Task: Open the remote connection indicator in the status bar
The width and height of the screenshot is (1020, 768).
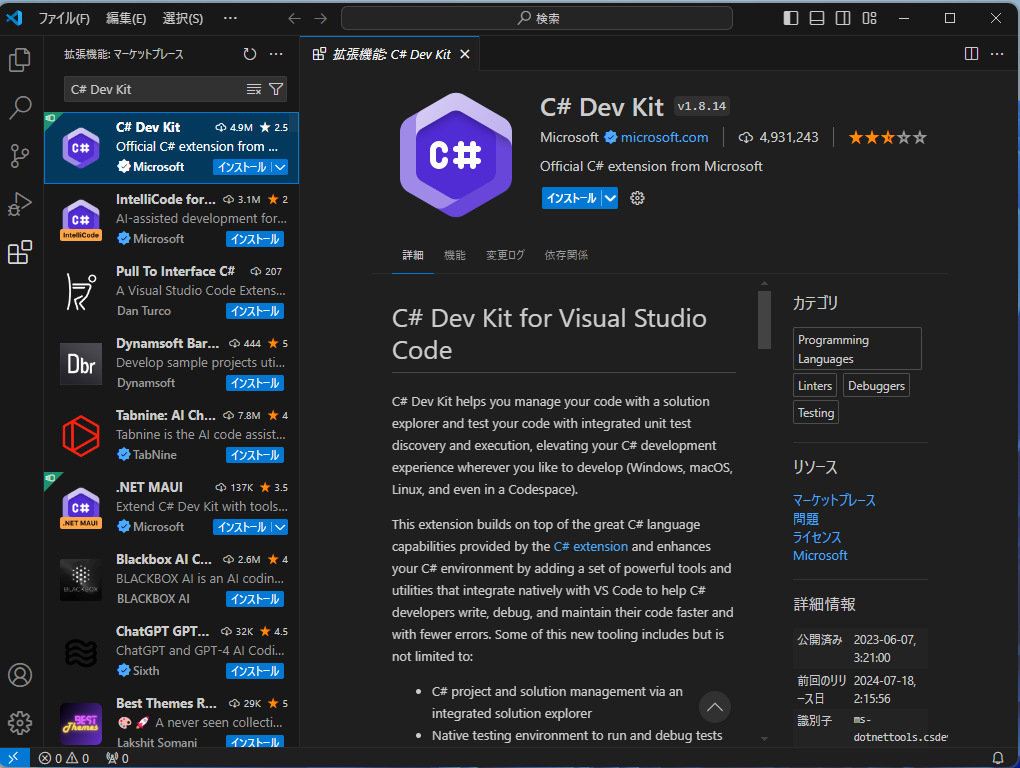Action: coord(13,758)
